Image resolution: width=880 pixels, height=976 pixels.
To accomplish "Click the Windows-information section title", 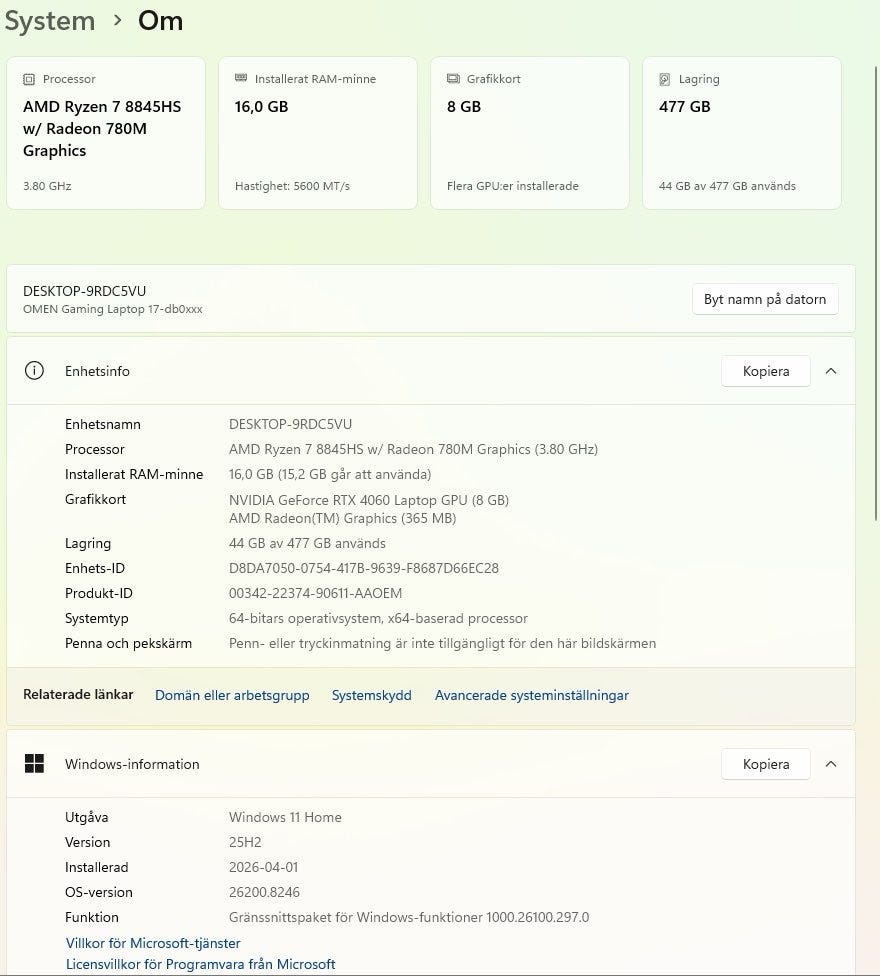I will [x=132, y=764].
